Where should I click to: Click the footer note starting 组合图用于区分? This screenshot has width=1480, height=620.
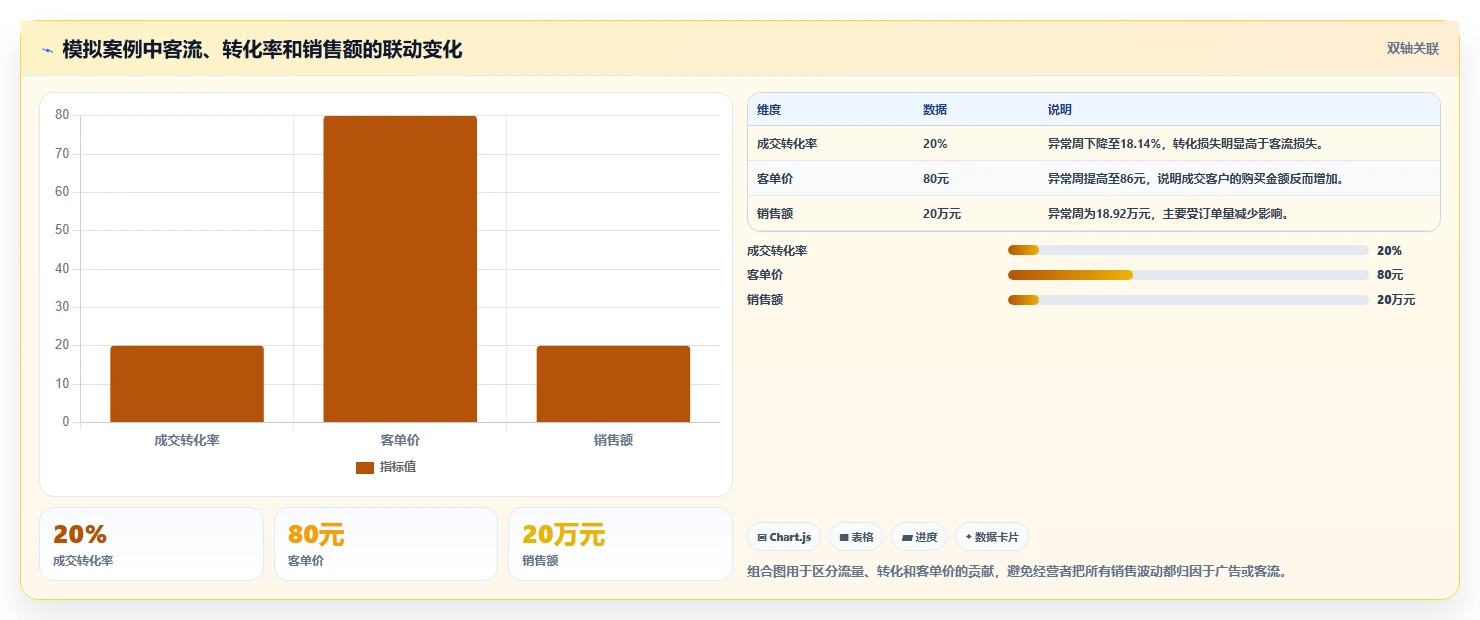click(1017, 571)
